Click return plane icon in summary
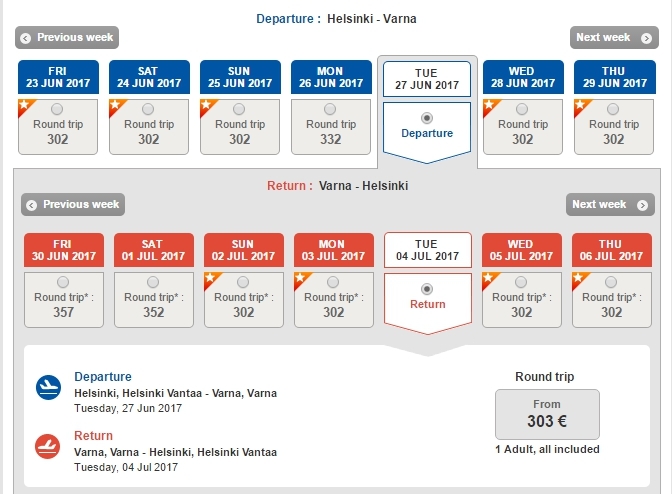This screenshot has height=494, width=672. 47,446
